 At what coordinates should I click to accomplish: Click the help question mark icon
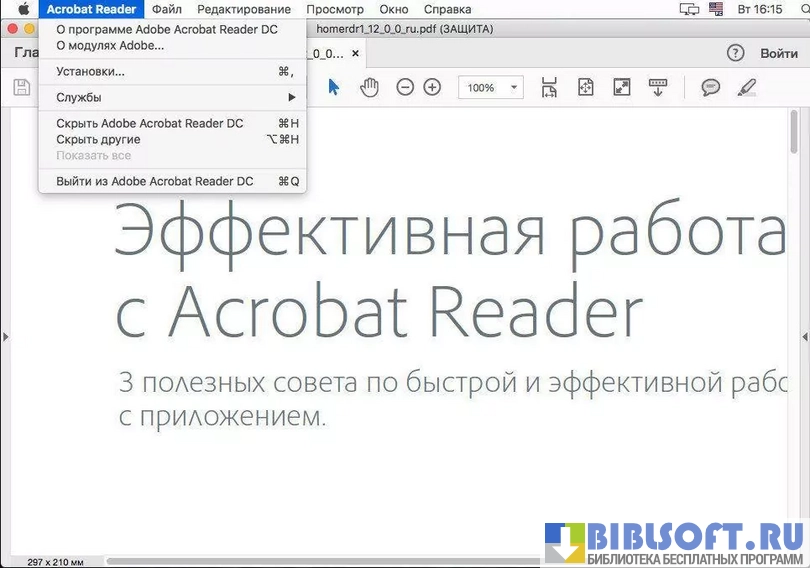tap(736, 53)
